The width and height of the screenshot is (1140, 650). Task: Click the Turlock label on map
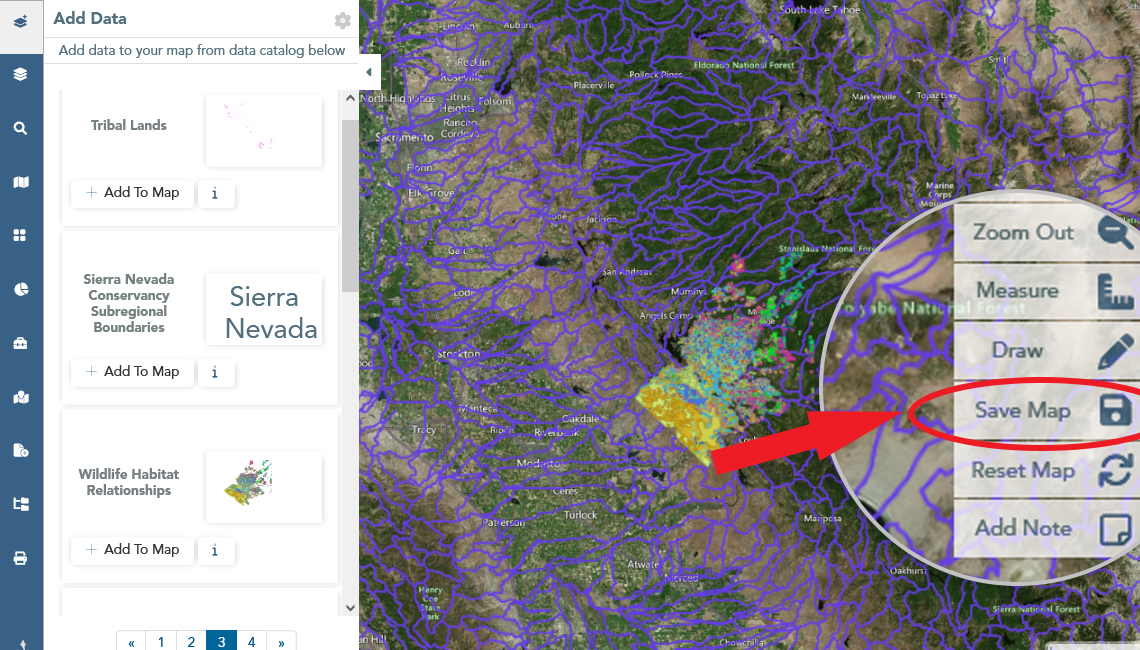pos(580,515)
